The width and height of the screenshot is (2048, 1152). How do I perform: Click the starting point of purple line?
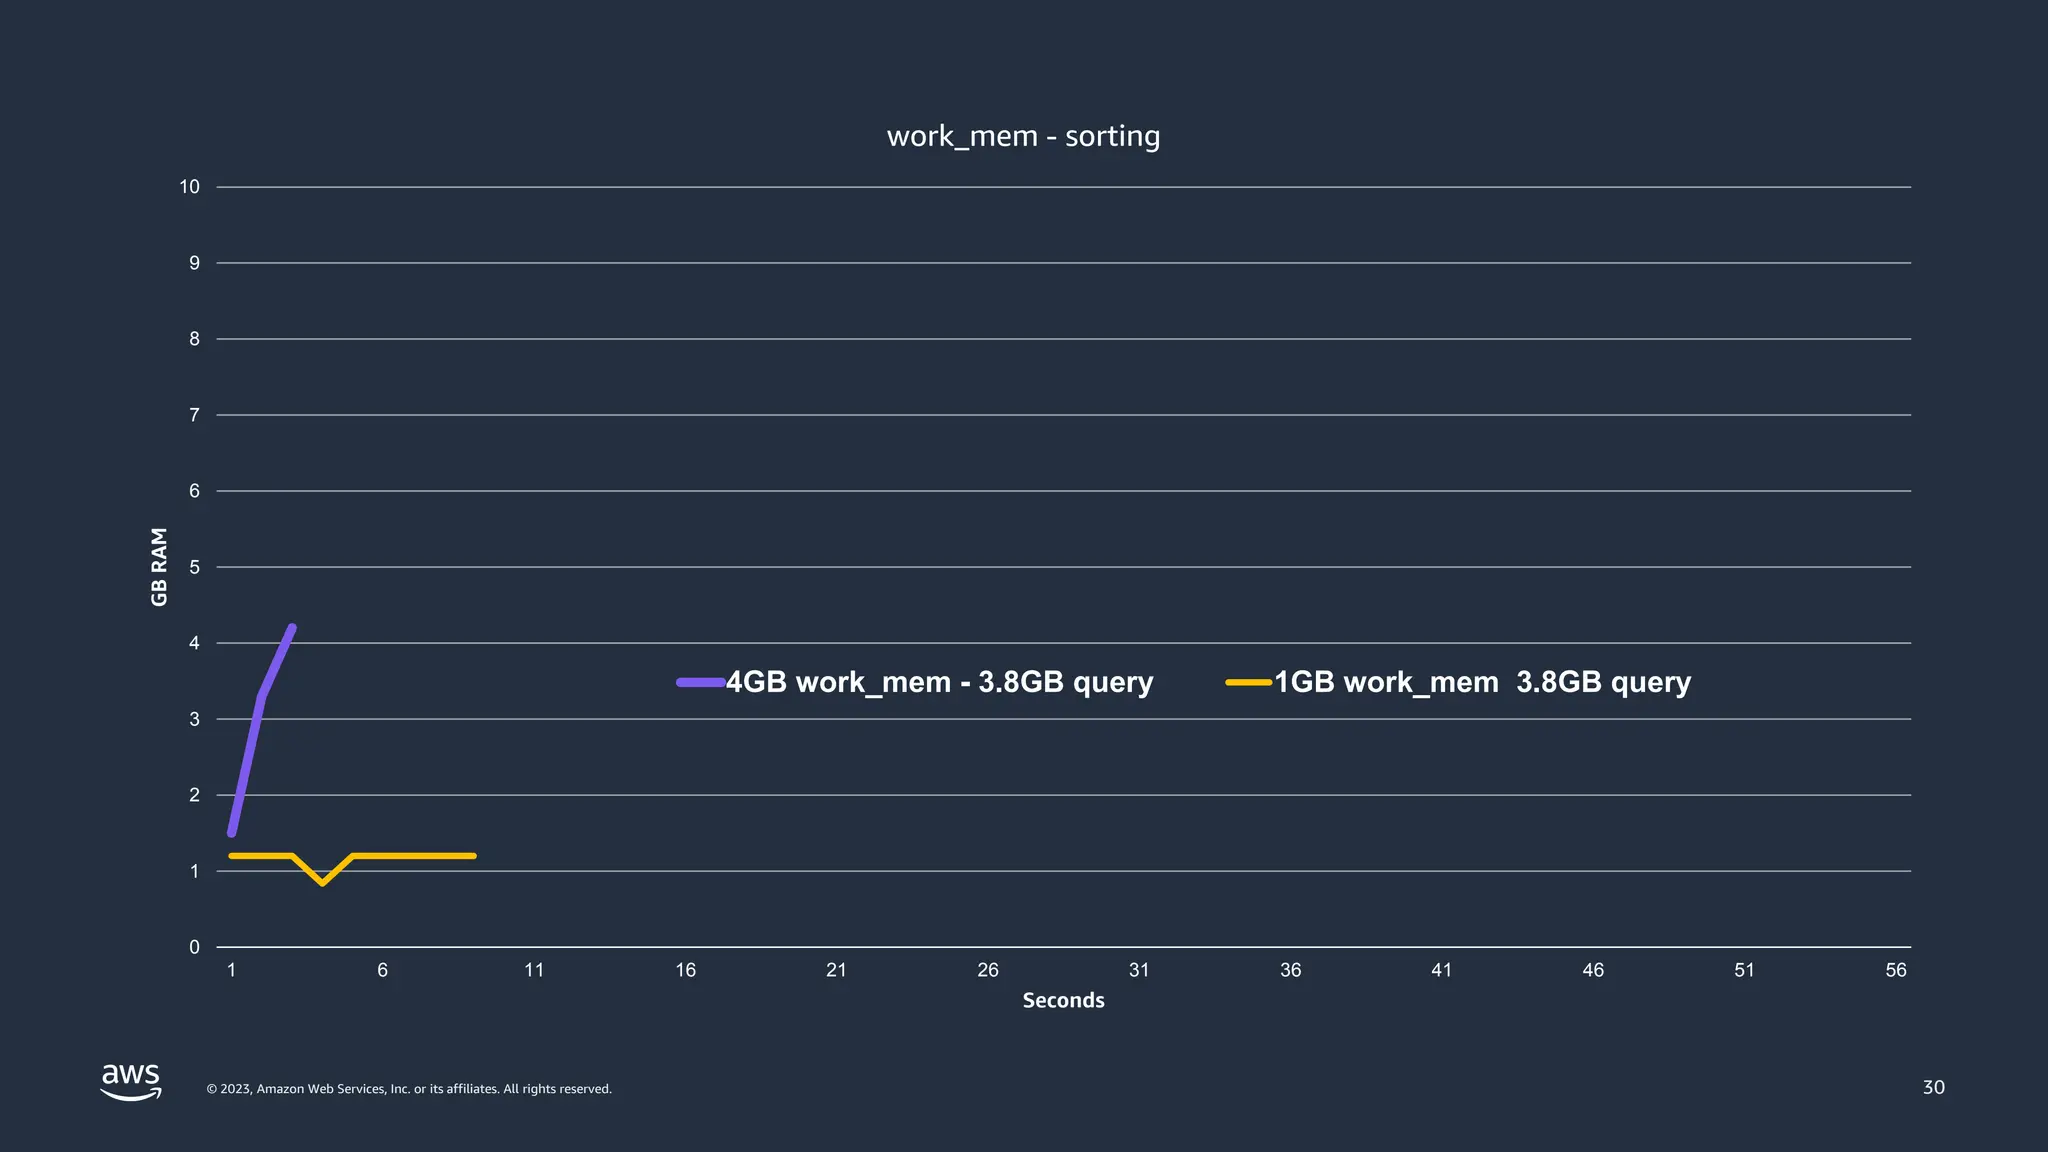[232, 832]
